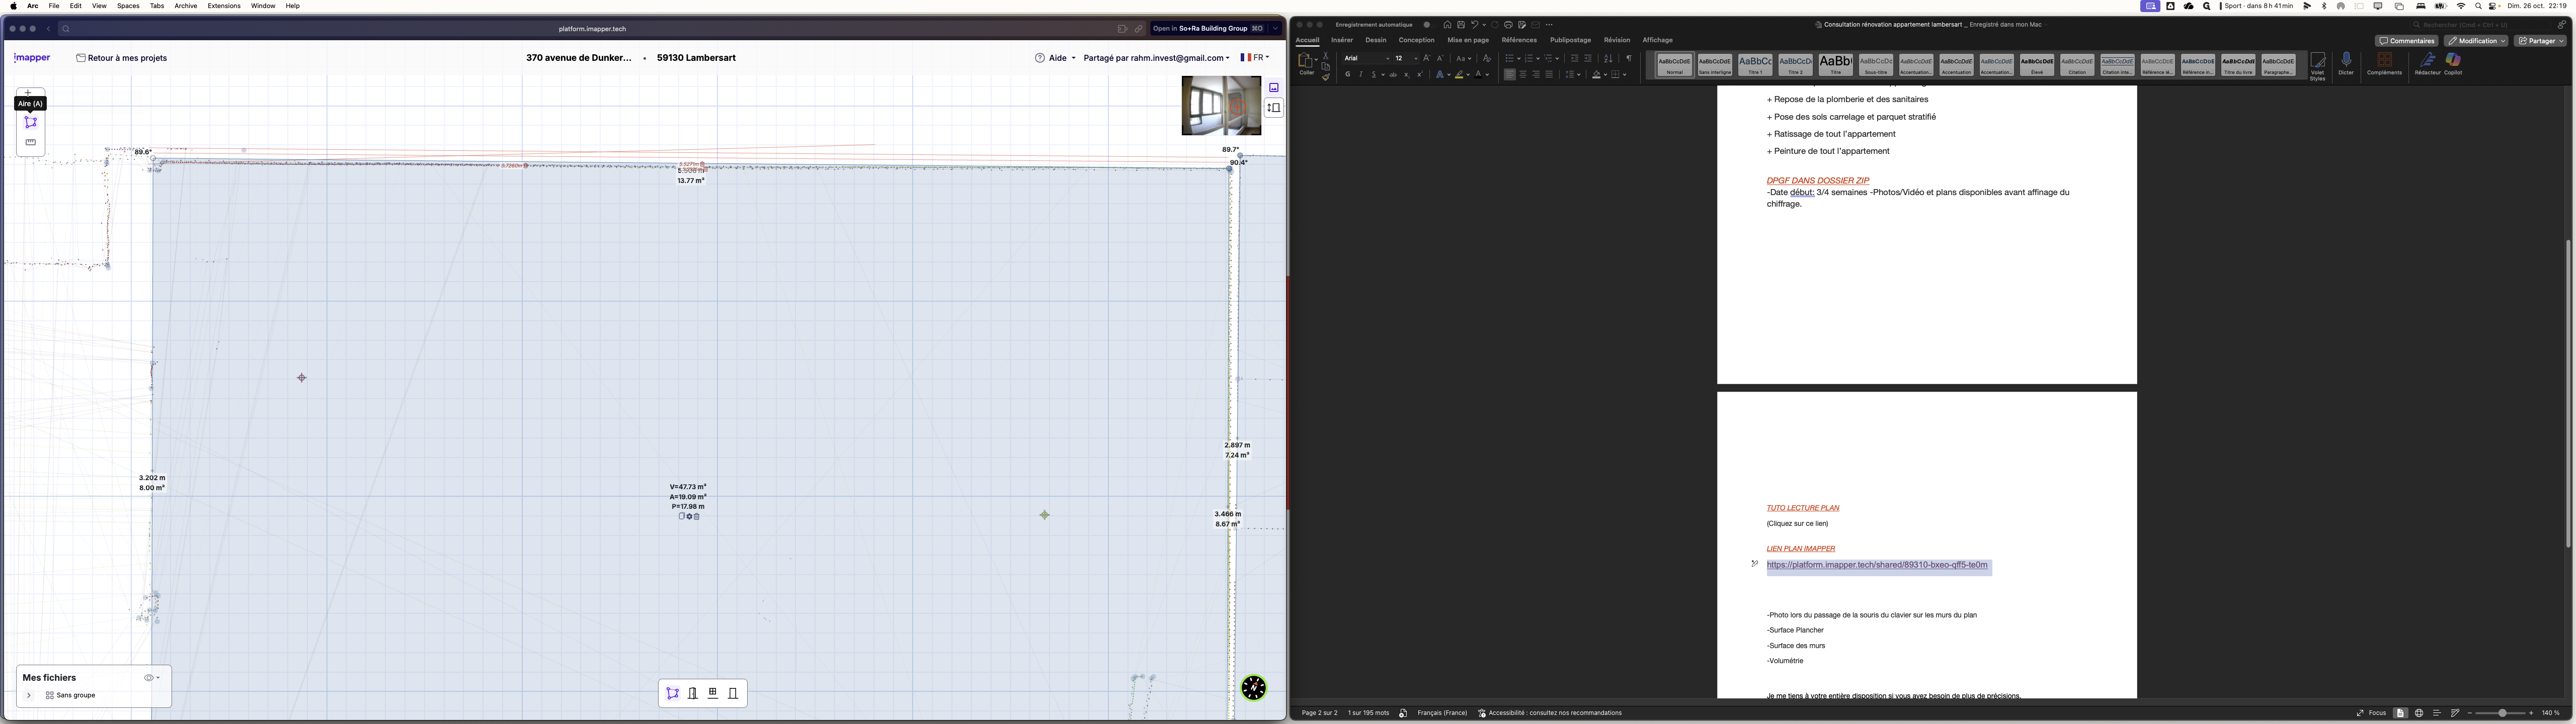
Task: Toggle bold formatting in the Word ribbon
Action: click(1347, 74)
